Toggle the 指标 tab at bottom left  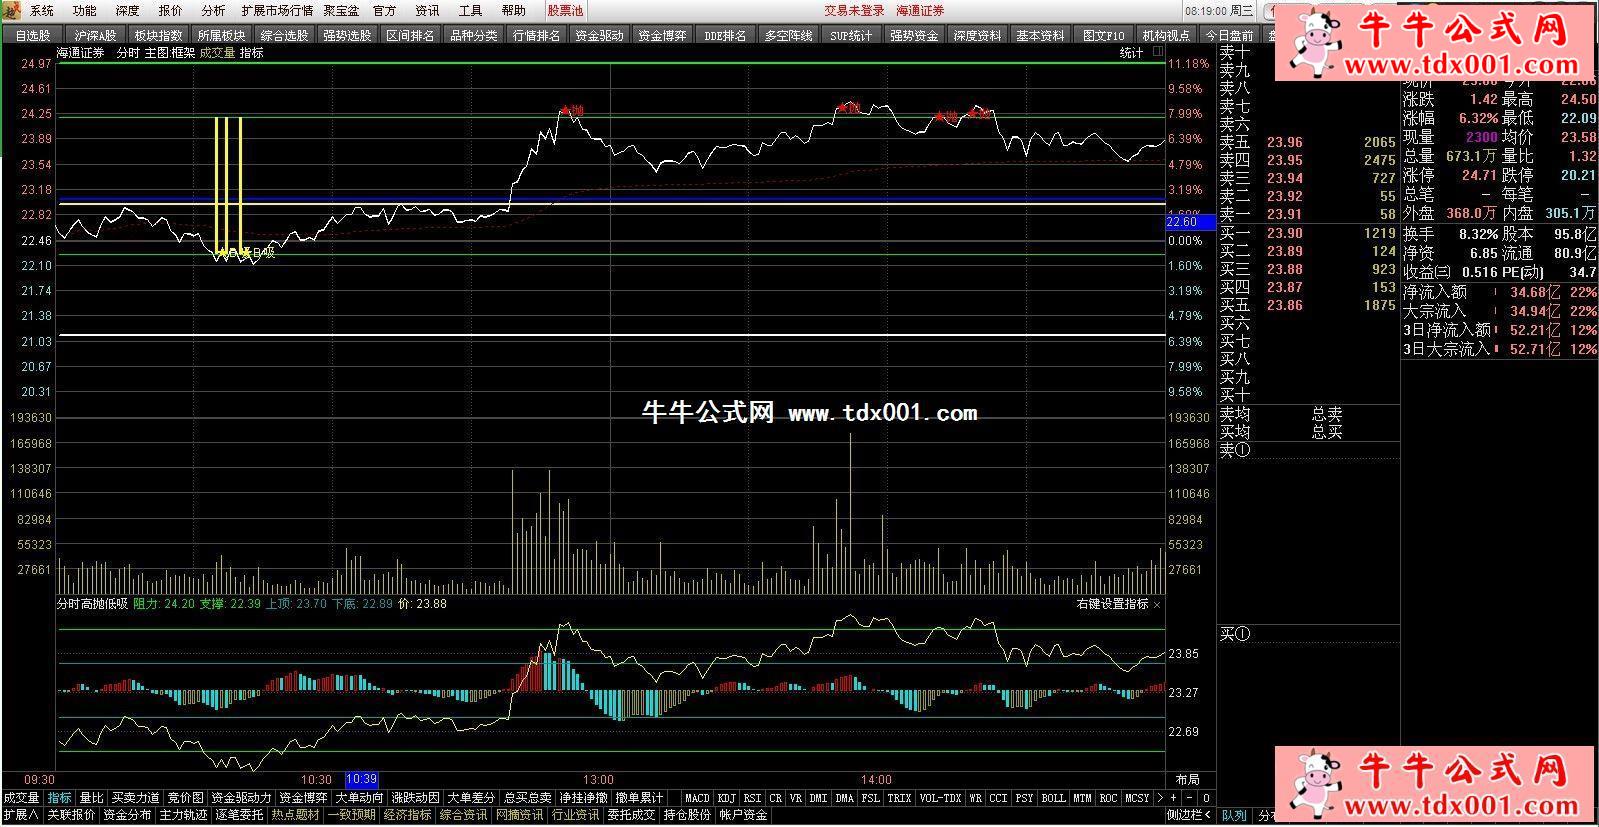[x=60, y=798]
